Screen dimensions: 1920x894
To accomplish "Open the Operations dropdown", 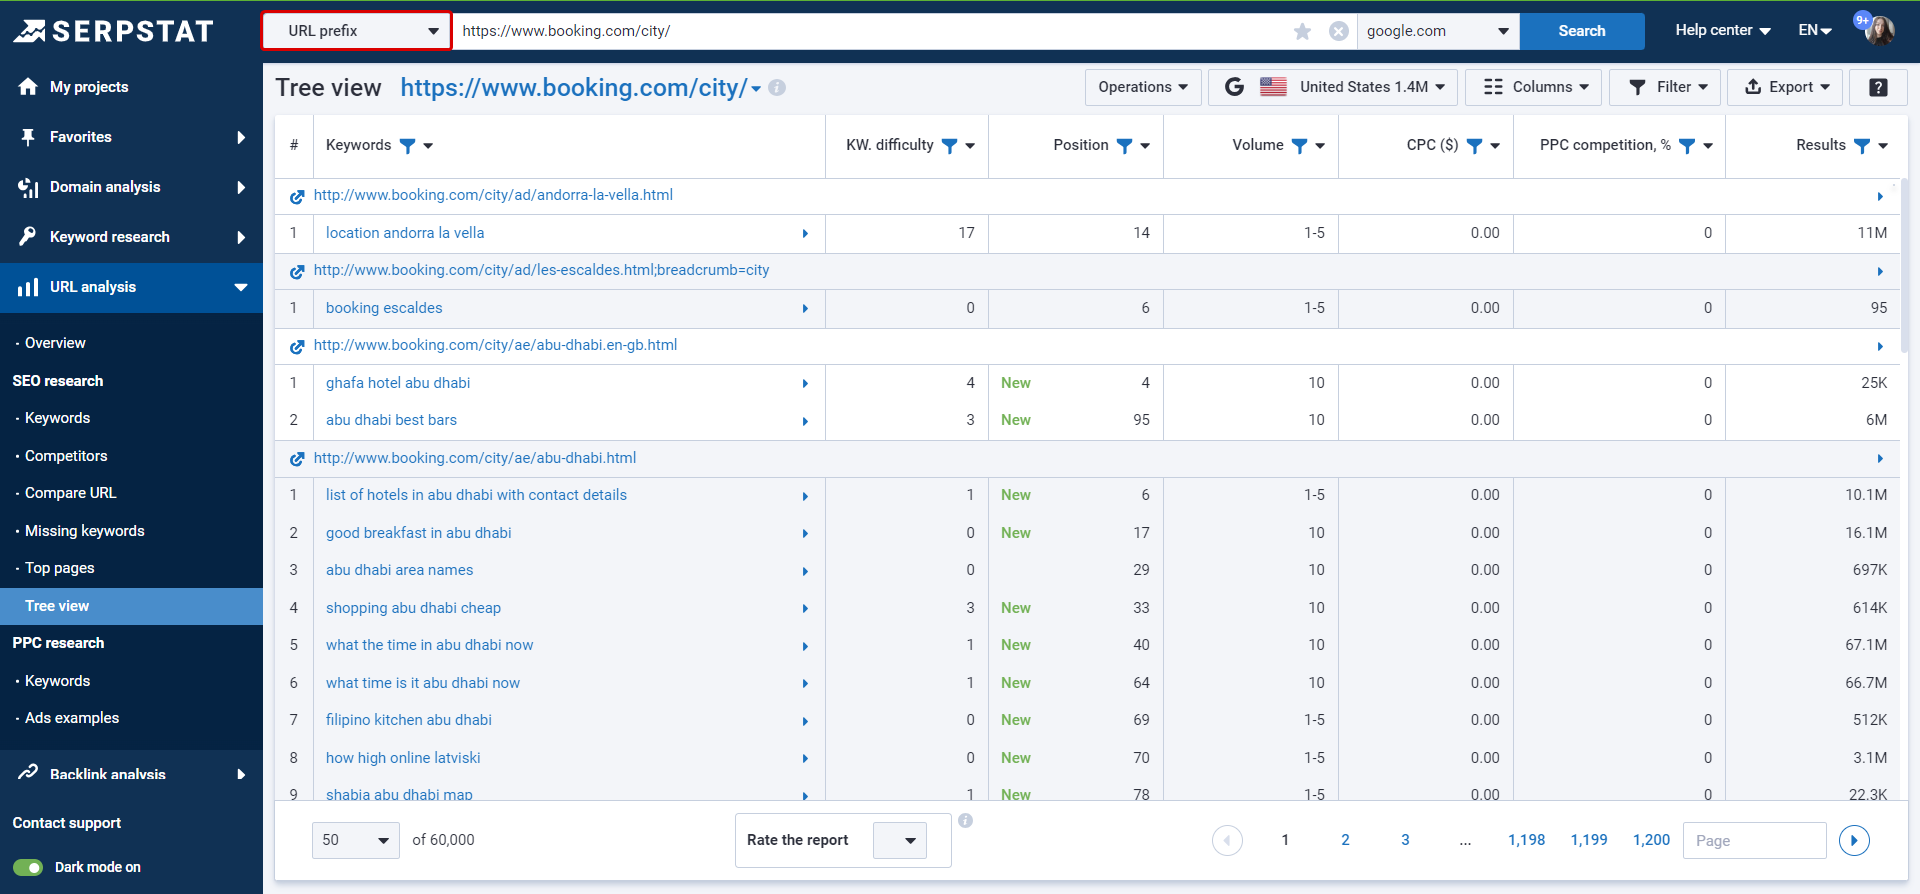I will pyautogui.click(x=1142, y=87).
